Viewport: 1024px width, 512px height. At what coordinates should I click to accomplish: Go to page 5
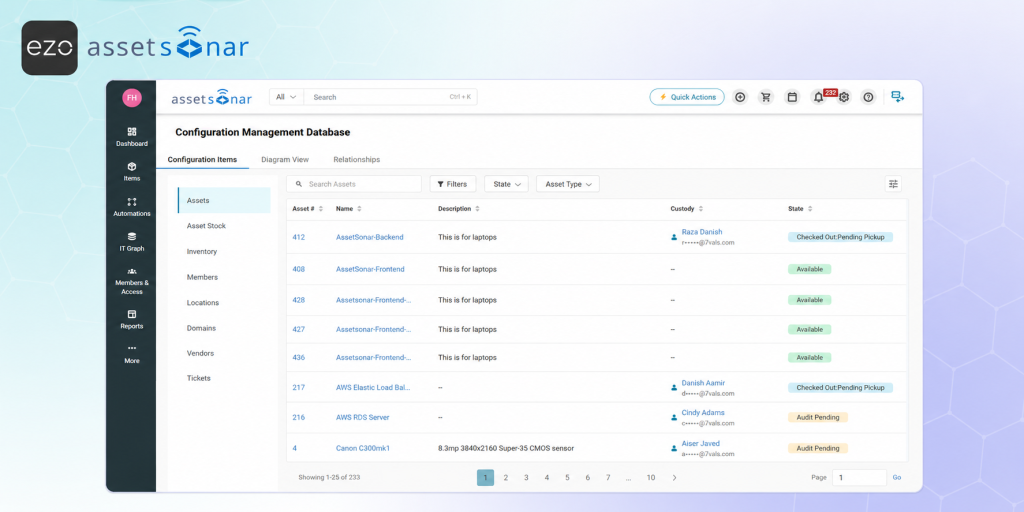567,477
